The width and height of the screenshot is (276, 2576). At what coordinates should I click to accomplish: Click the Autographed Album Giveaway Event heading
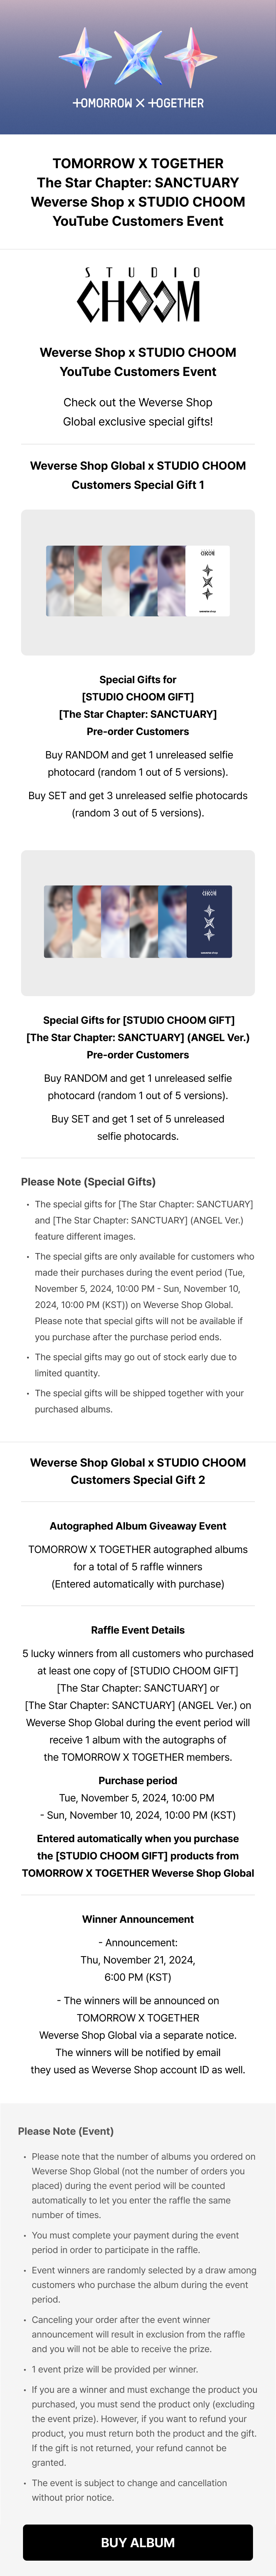pyautogui.click(x=138, y=1526)
